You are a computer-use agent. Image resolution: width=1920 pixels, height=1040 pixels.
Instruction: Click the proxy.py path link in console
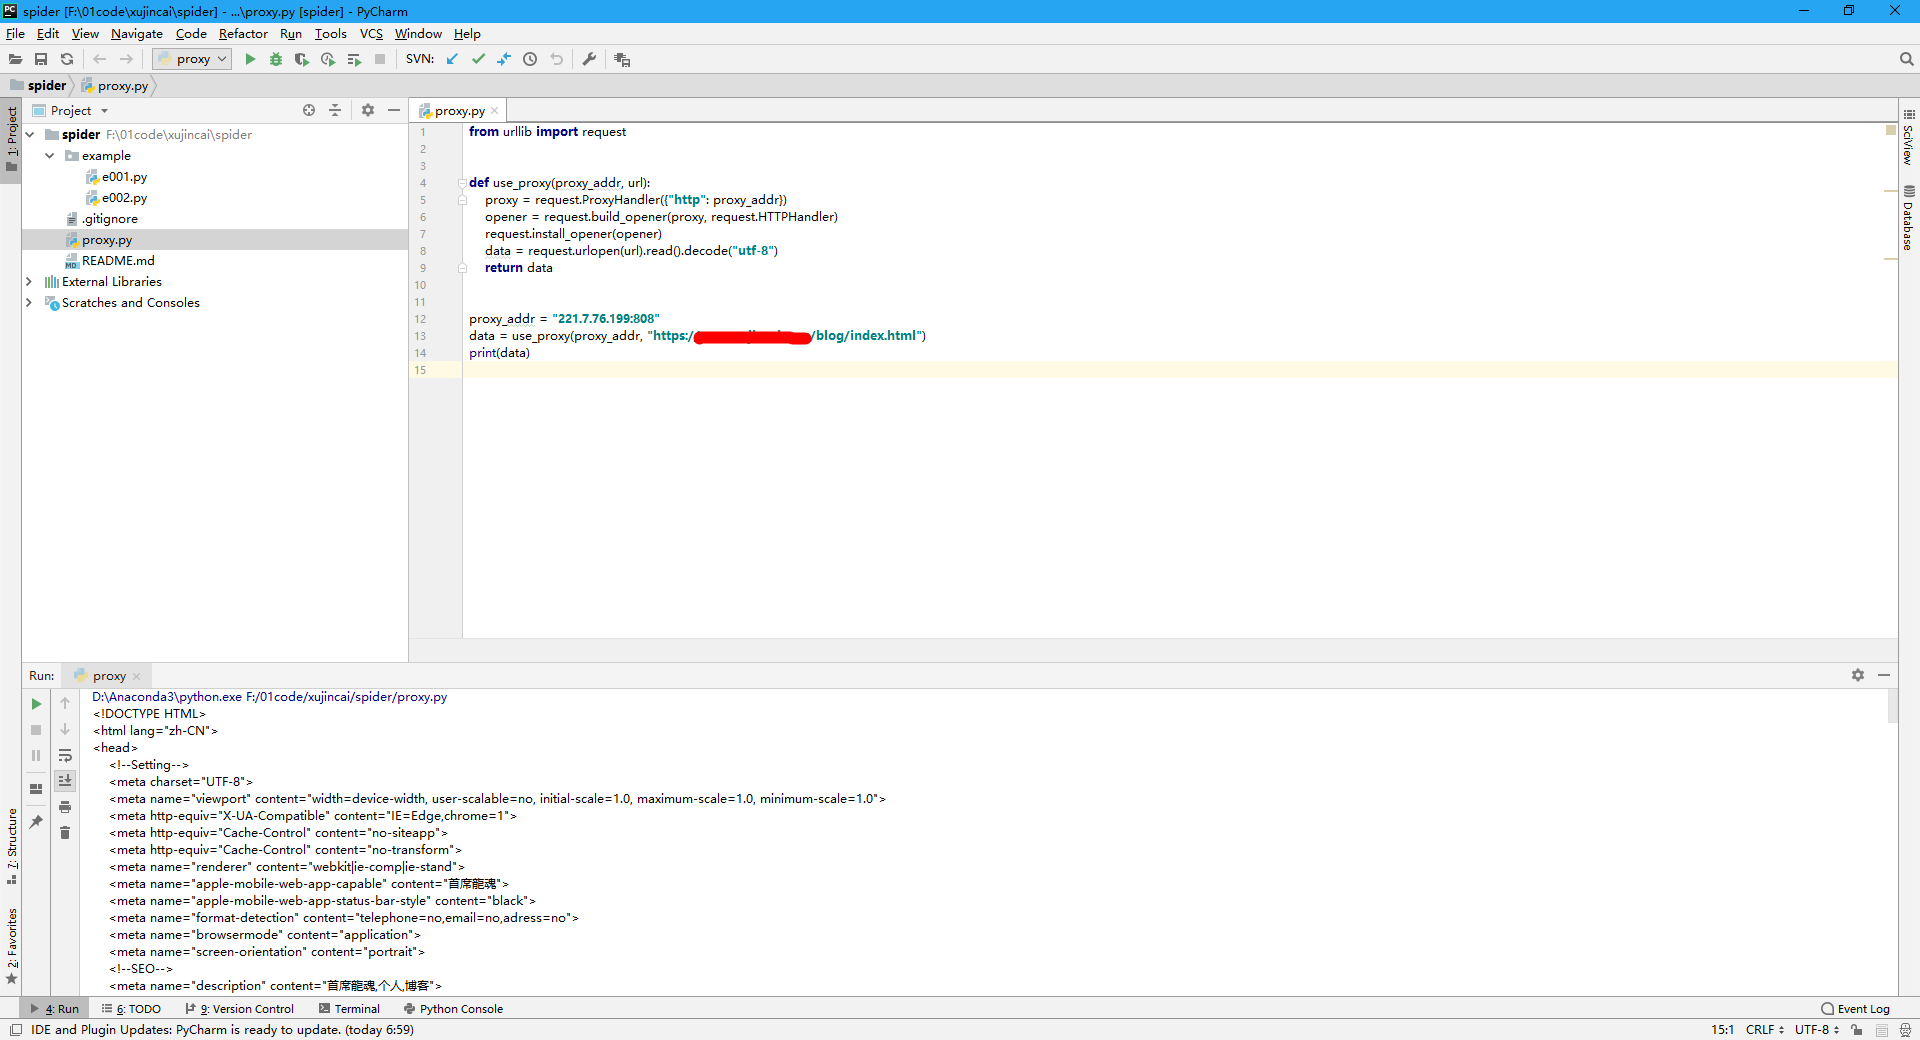coord(346,696)
